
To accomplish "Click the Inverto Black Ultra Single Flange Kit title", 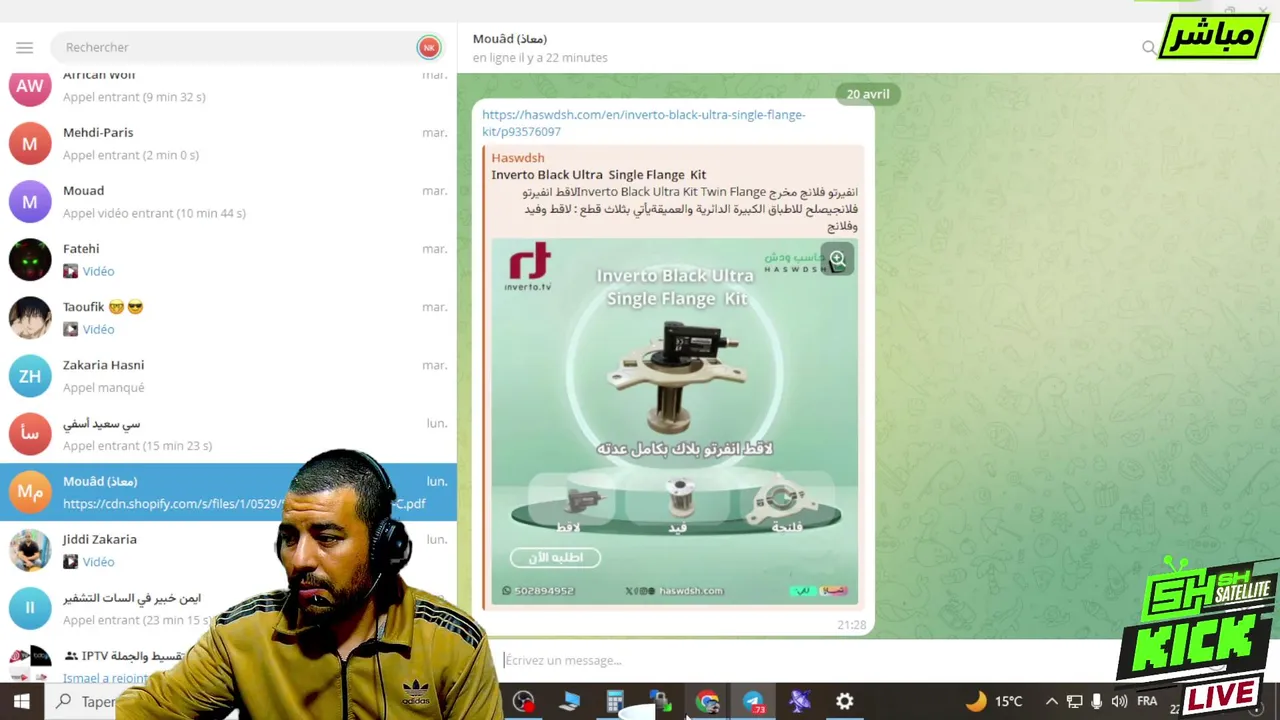I will coord(598,174).
